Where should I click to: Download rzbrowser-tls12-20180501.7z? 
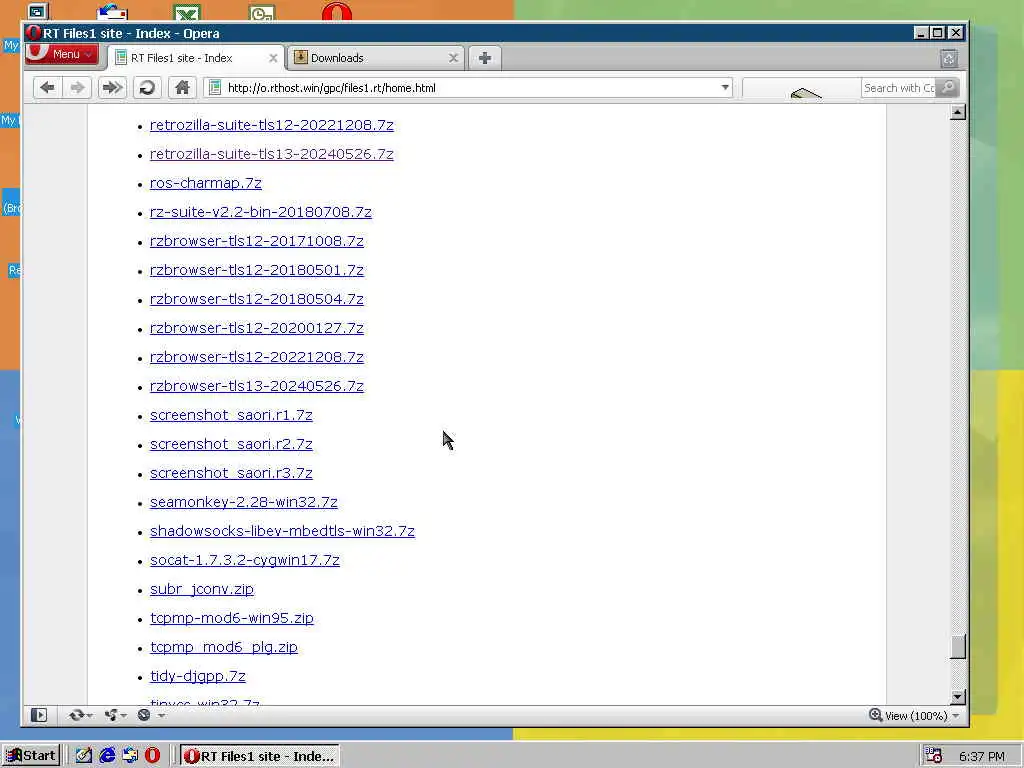click(x=257, y=270)
